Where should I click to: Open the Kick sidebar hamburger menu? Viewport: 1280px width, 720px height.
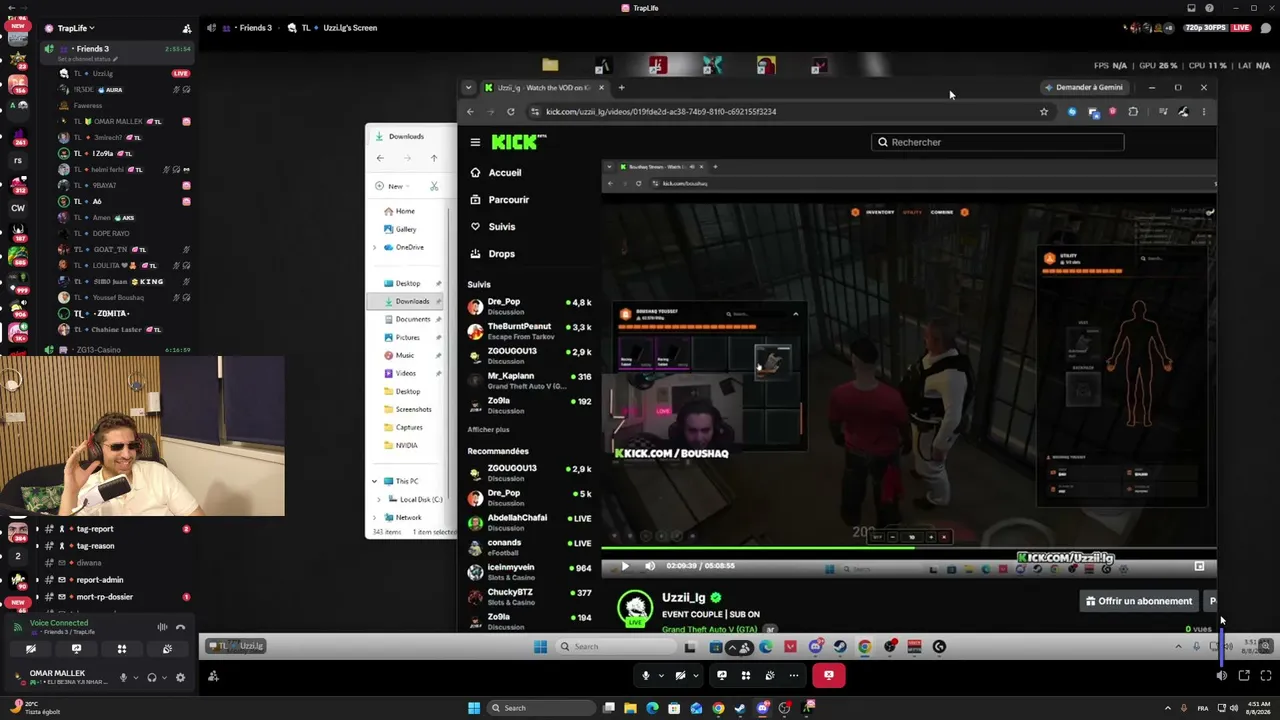(475, 142)
